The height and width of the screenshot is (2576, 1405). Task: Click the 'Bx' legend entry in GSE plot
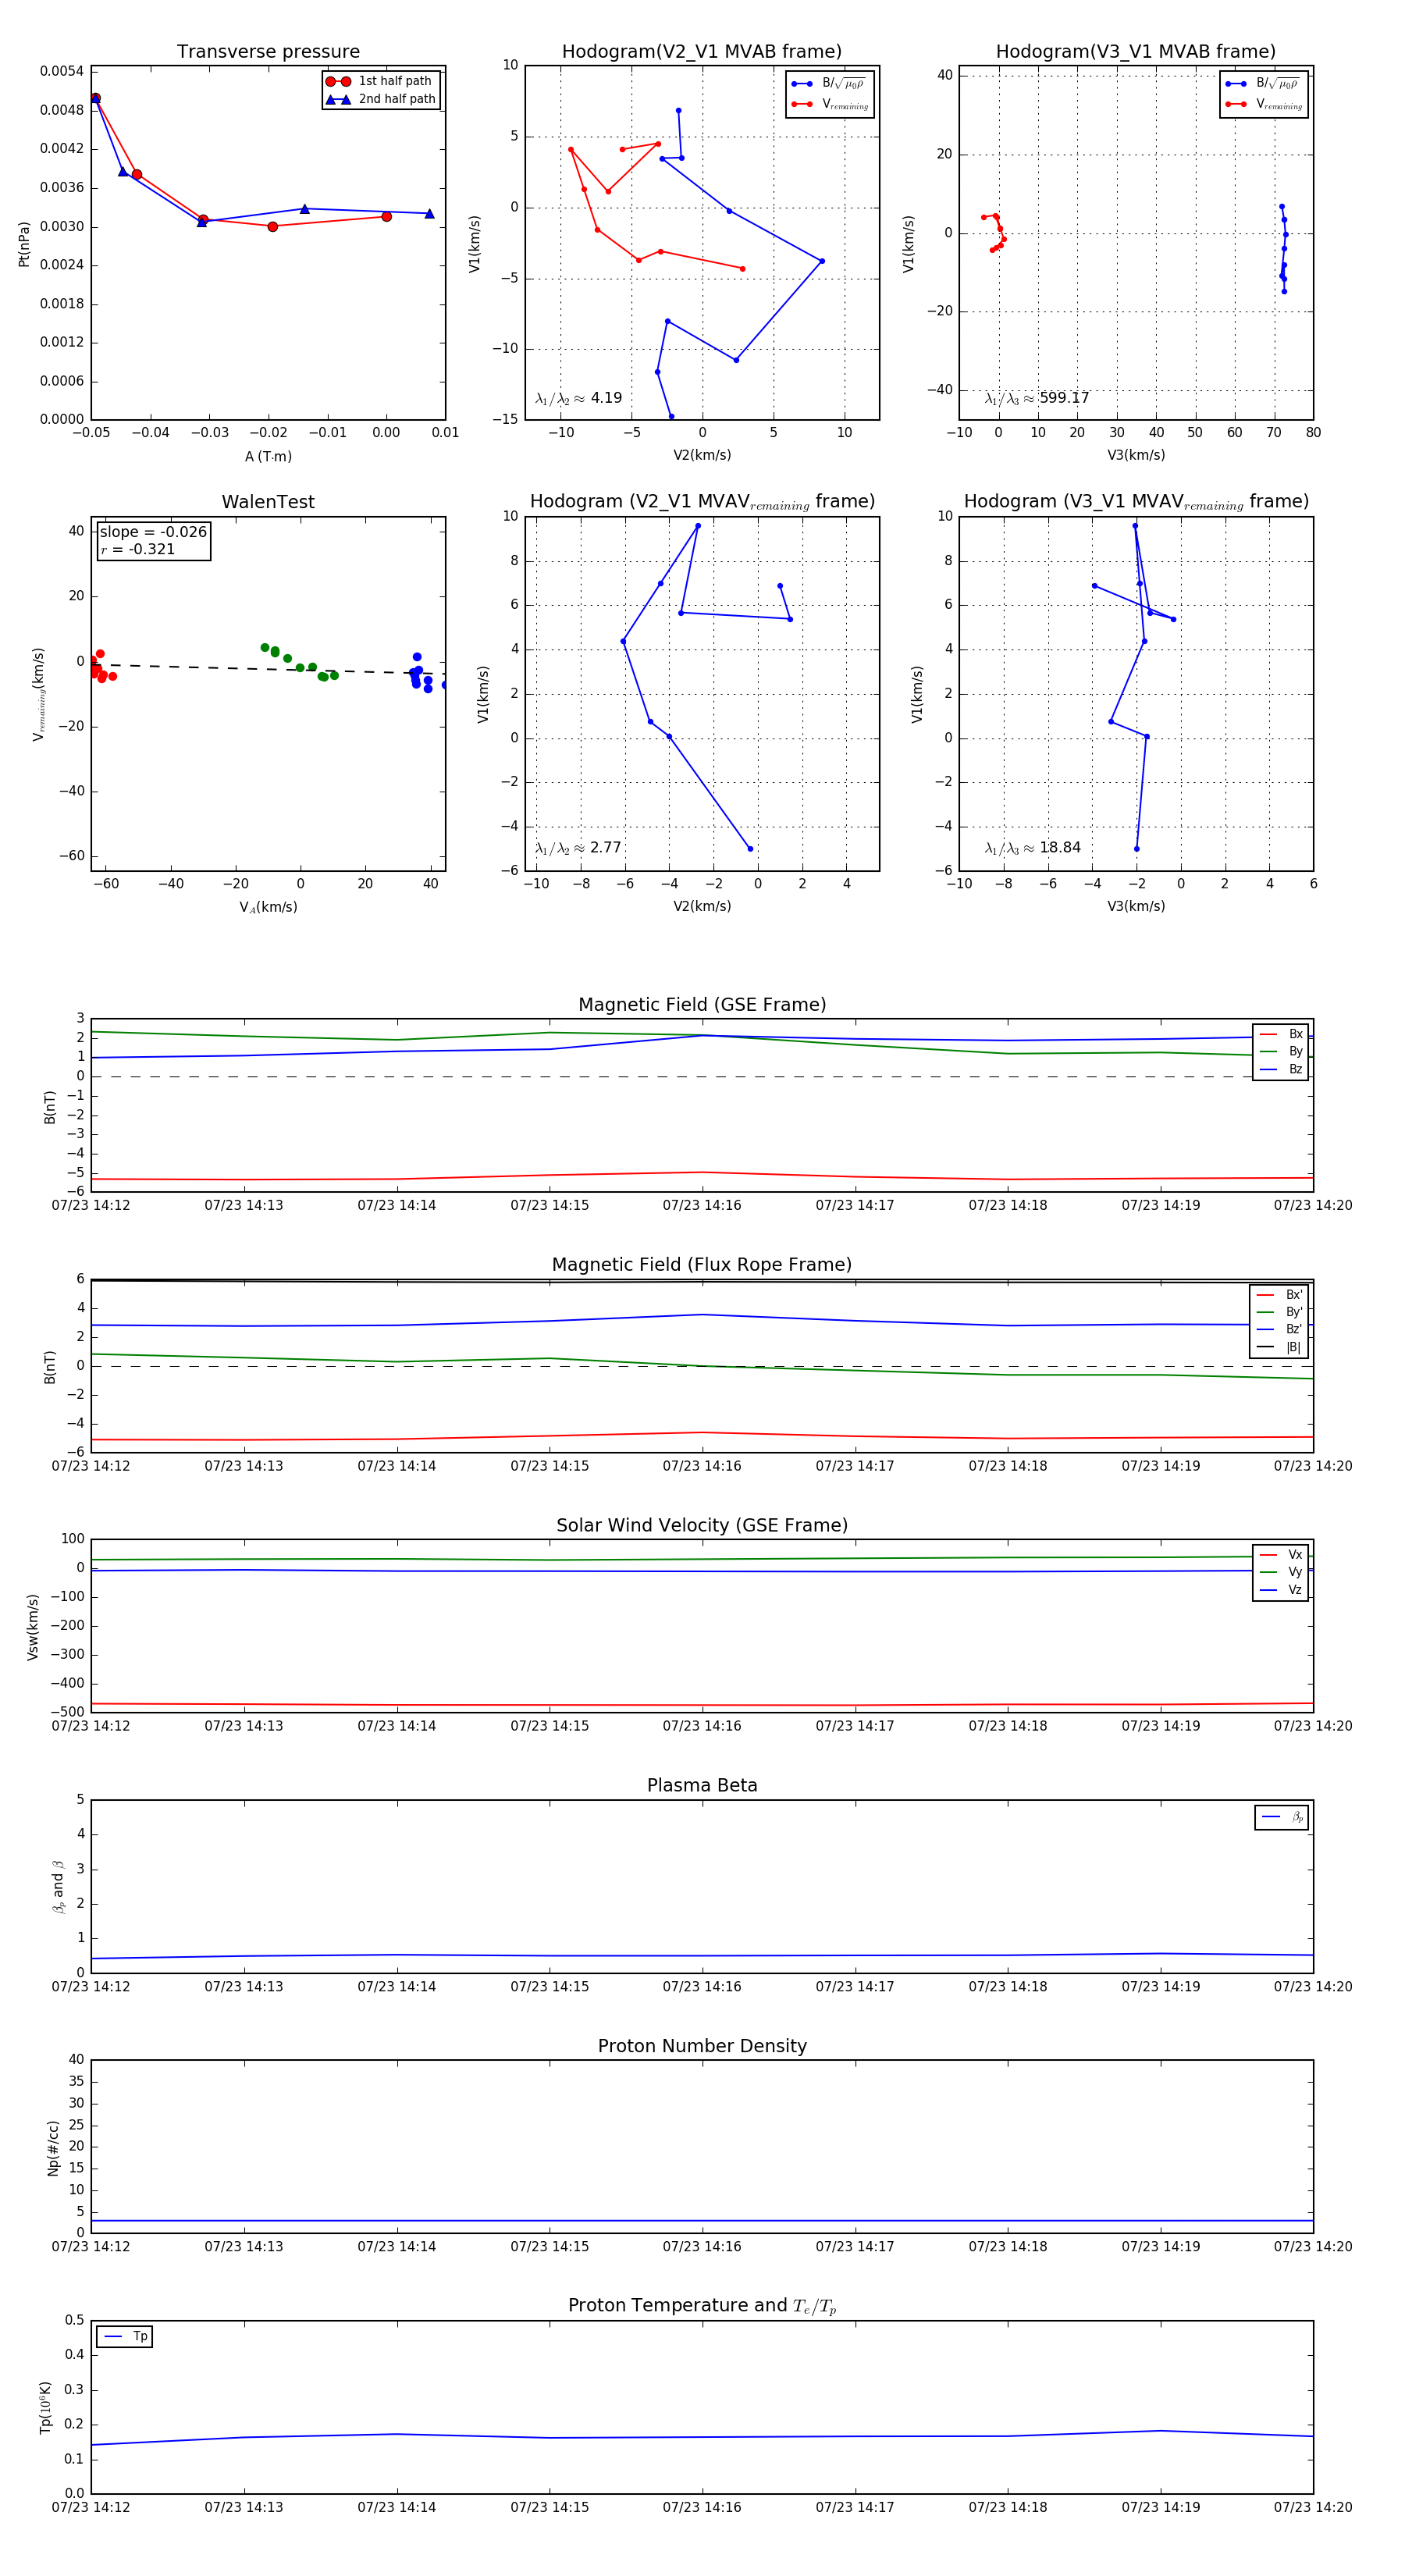(x=1281, y=1034)
